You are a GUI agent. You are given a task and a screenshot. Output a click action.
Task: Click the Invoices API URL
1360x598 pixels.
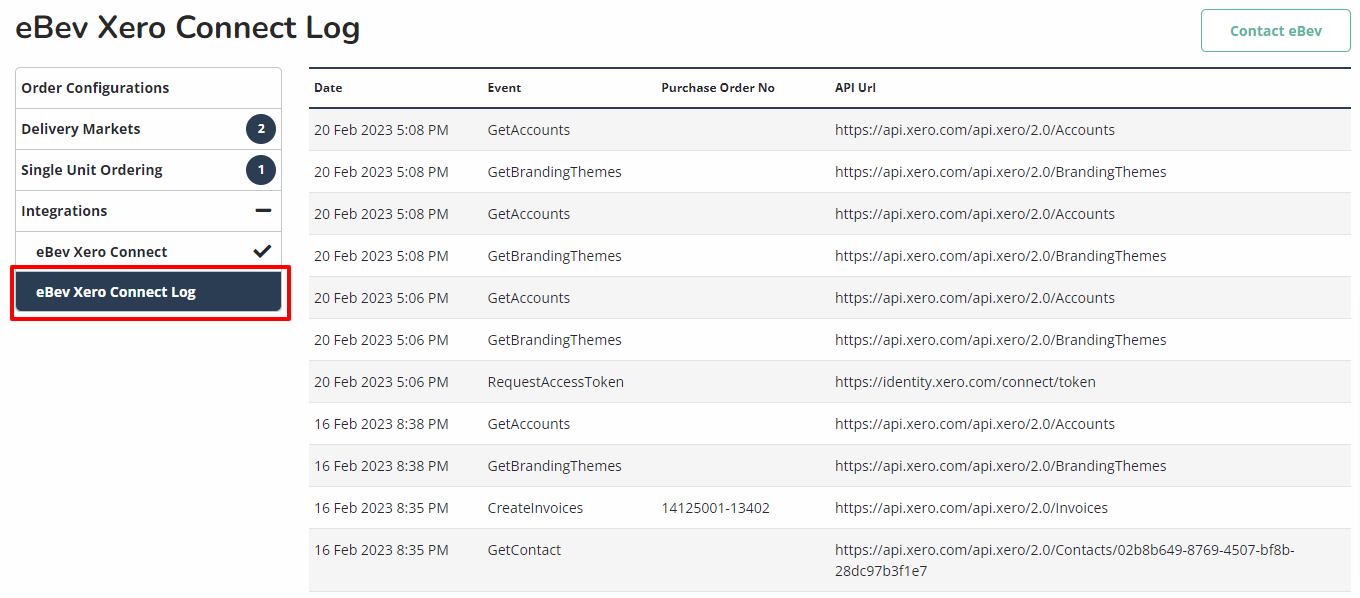click(971, 508)
